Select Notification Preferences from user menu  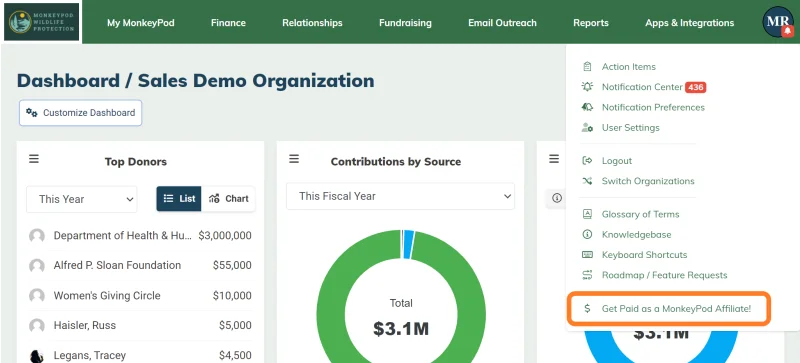pyautogui.click(x=643, y=107)
